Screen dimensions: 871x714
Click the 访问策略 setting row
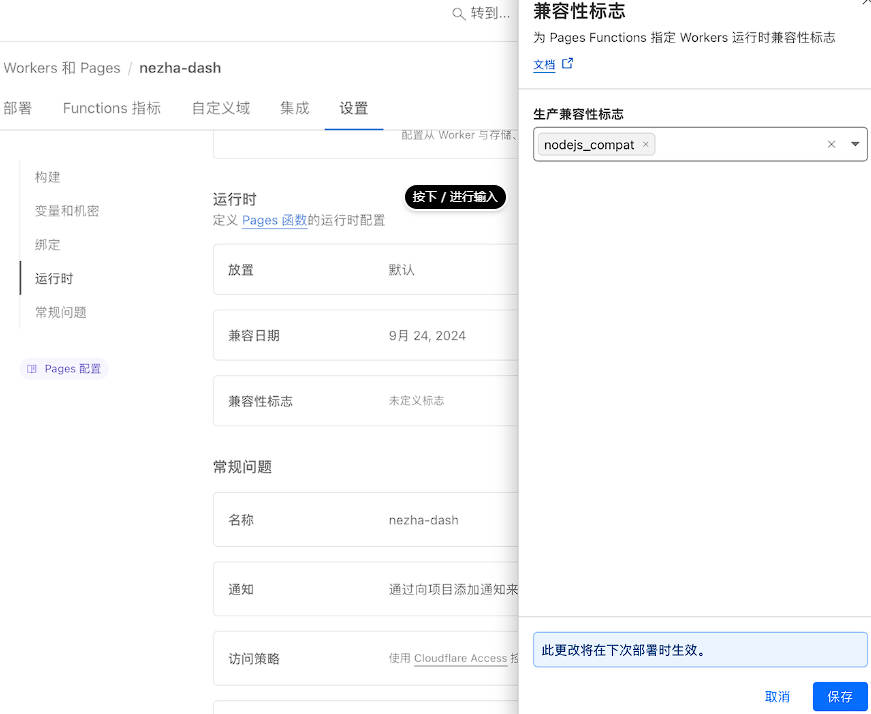coord(366,658)
